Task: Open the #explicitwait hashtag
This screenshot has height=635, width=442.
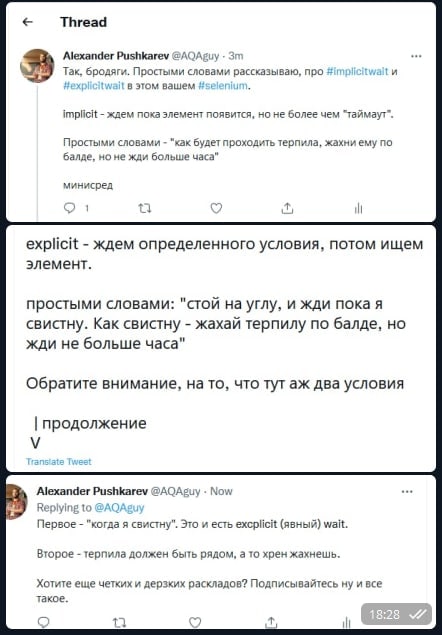Action: pyautogui.click(x=94, y=86)
